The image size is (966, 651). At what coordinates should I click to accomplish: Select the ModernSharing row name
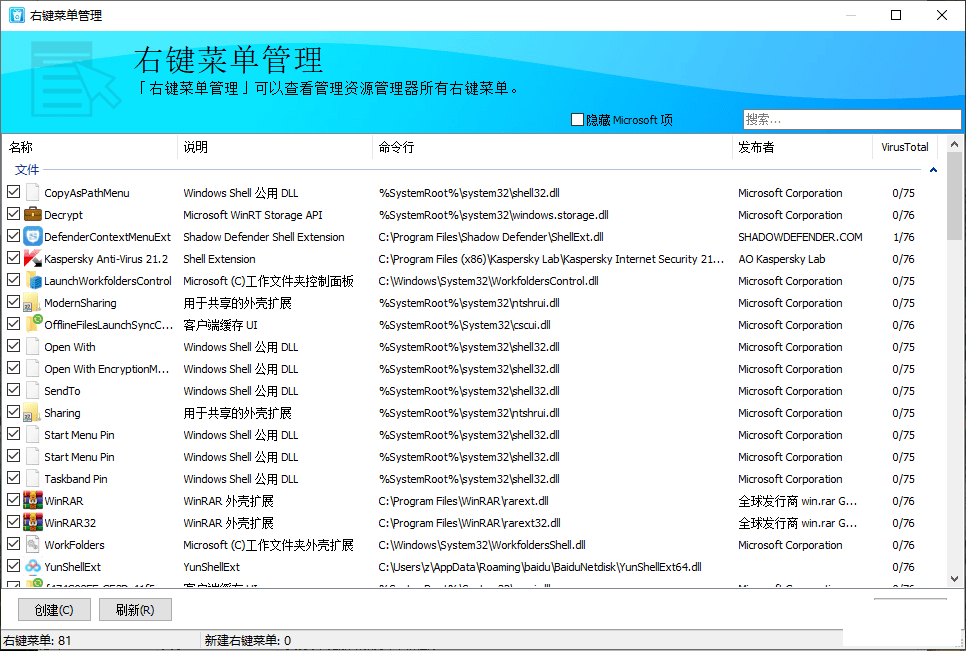tap(80, 303)
